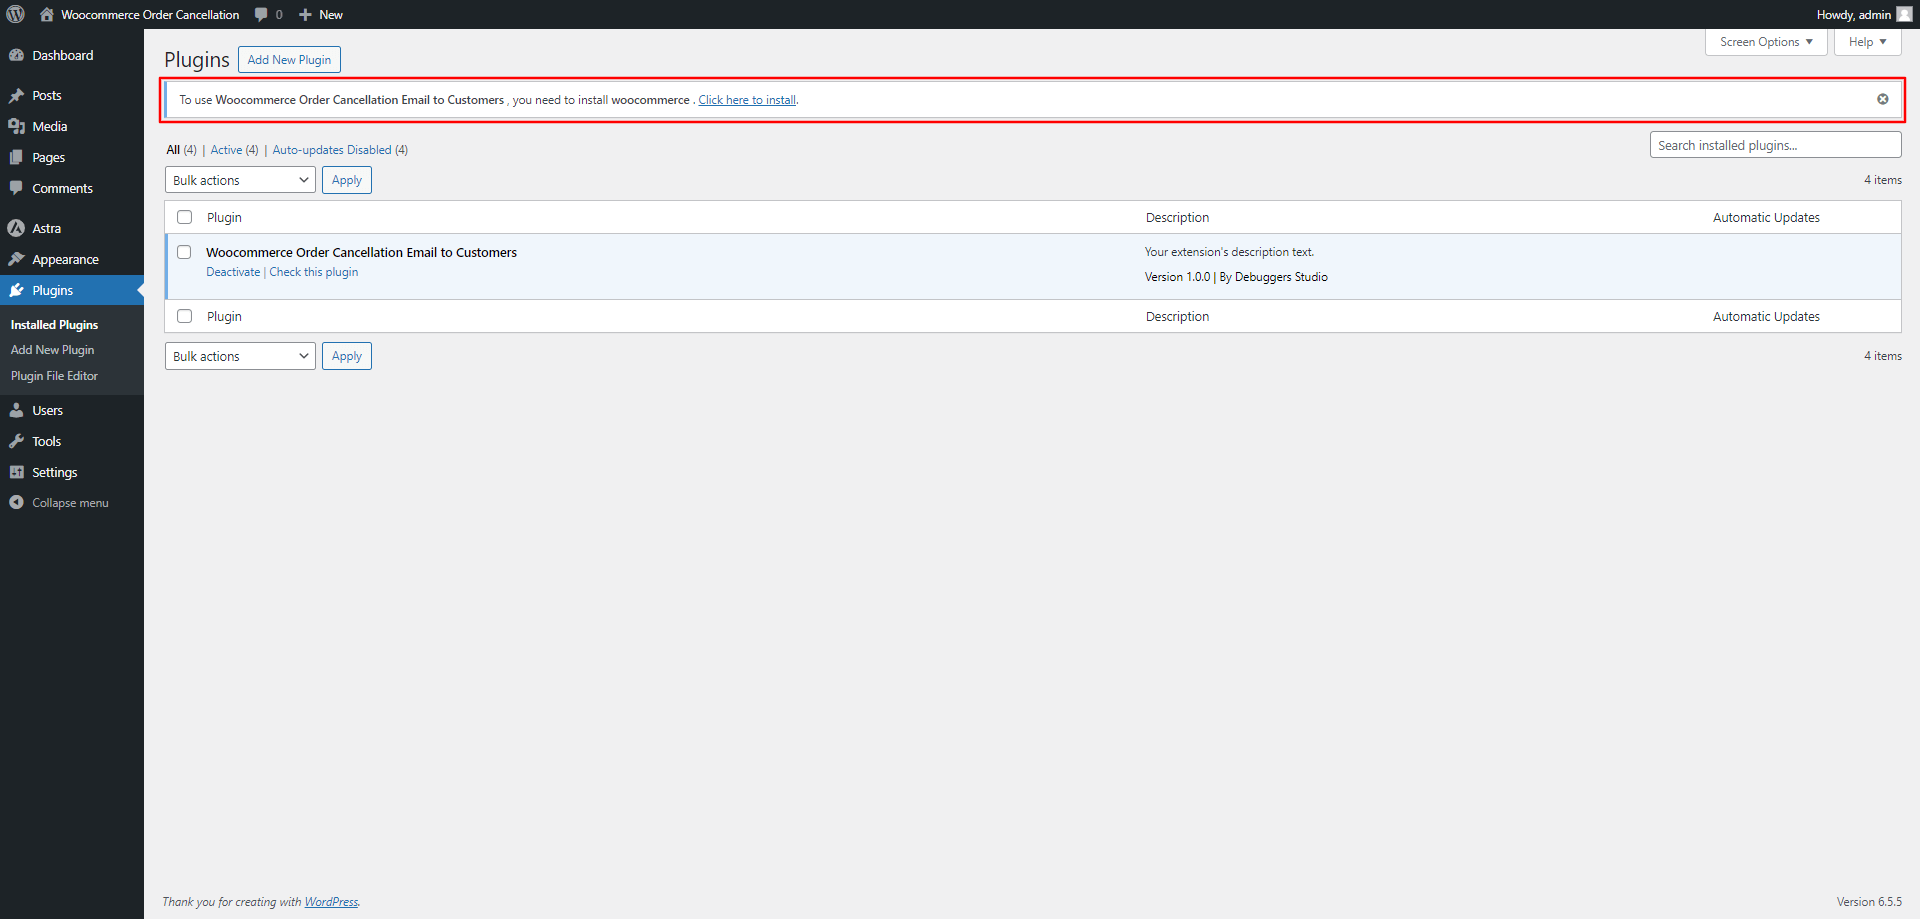Check the Woocommerce Order Cancellation plugin checkbox

[184, 252]
